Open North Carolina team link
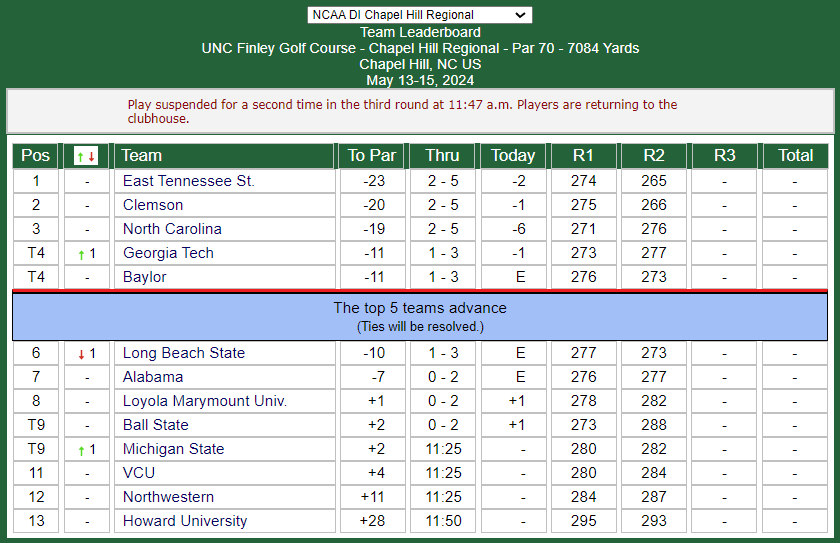The width and height of the screenshot is (840, 543). 172,229
